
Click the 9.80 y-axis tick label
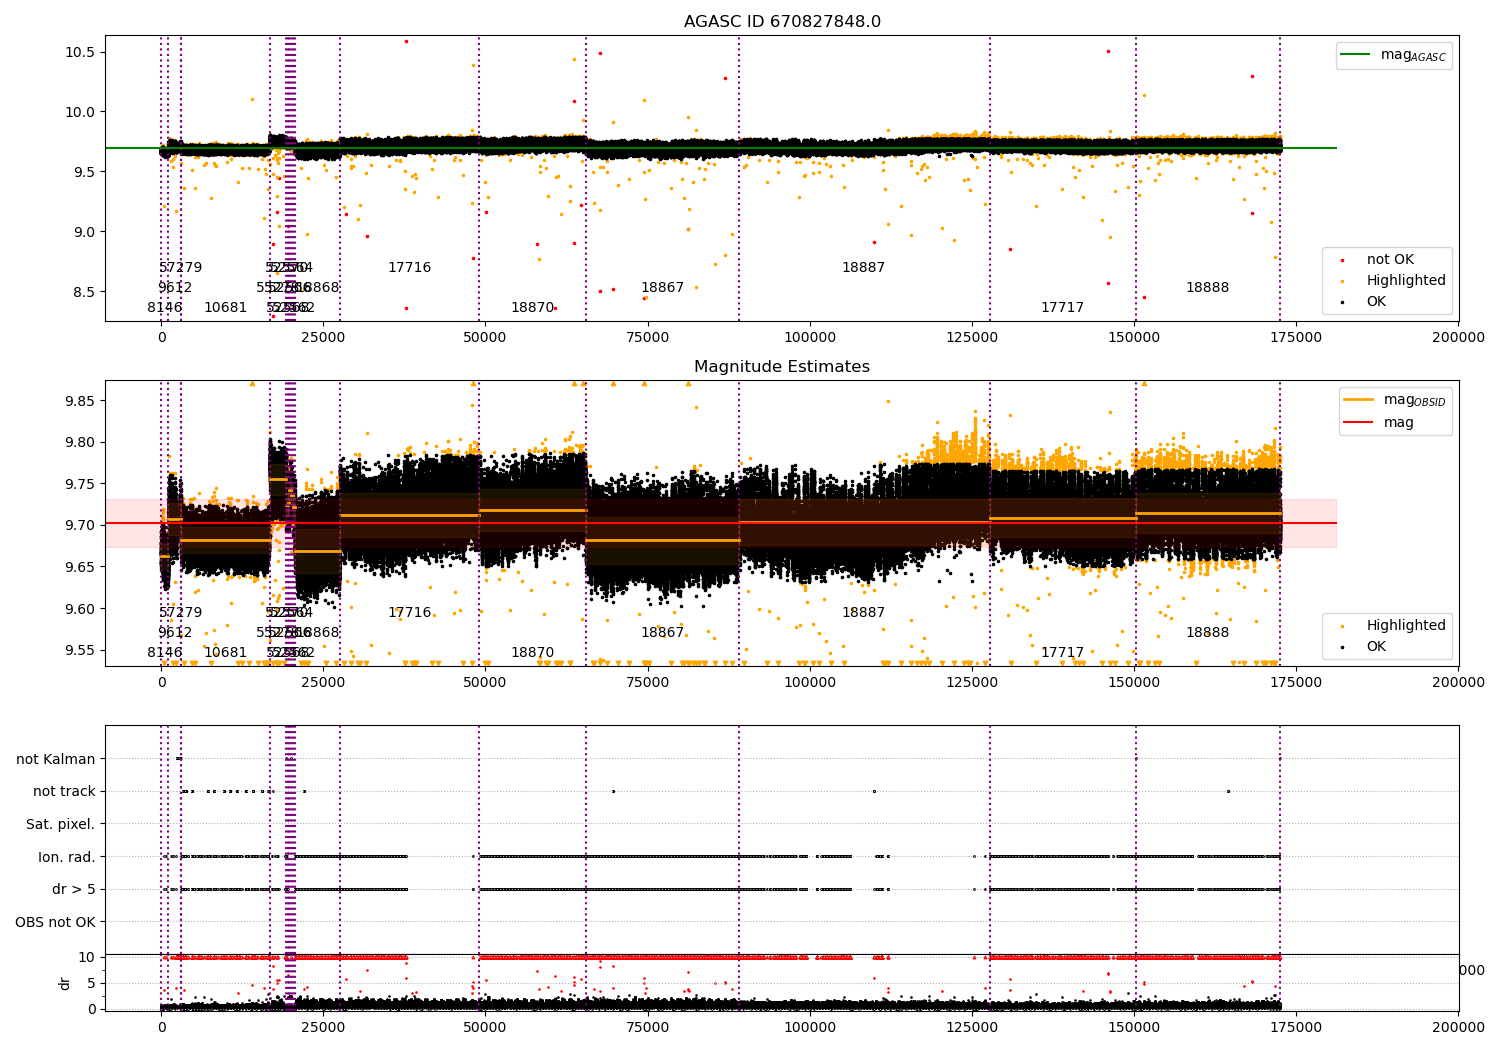tap(80, 442)
